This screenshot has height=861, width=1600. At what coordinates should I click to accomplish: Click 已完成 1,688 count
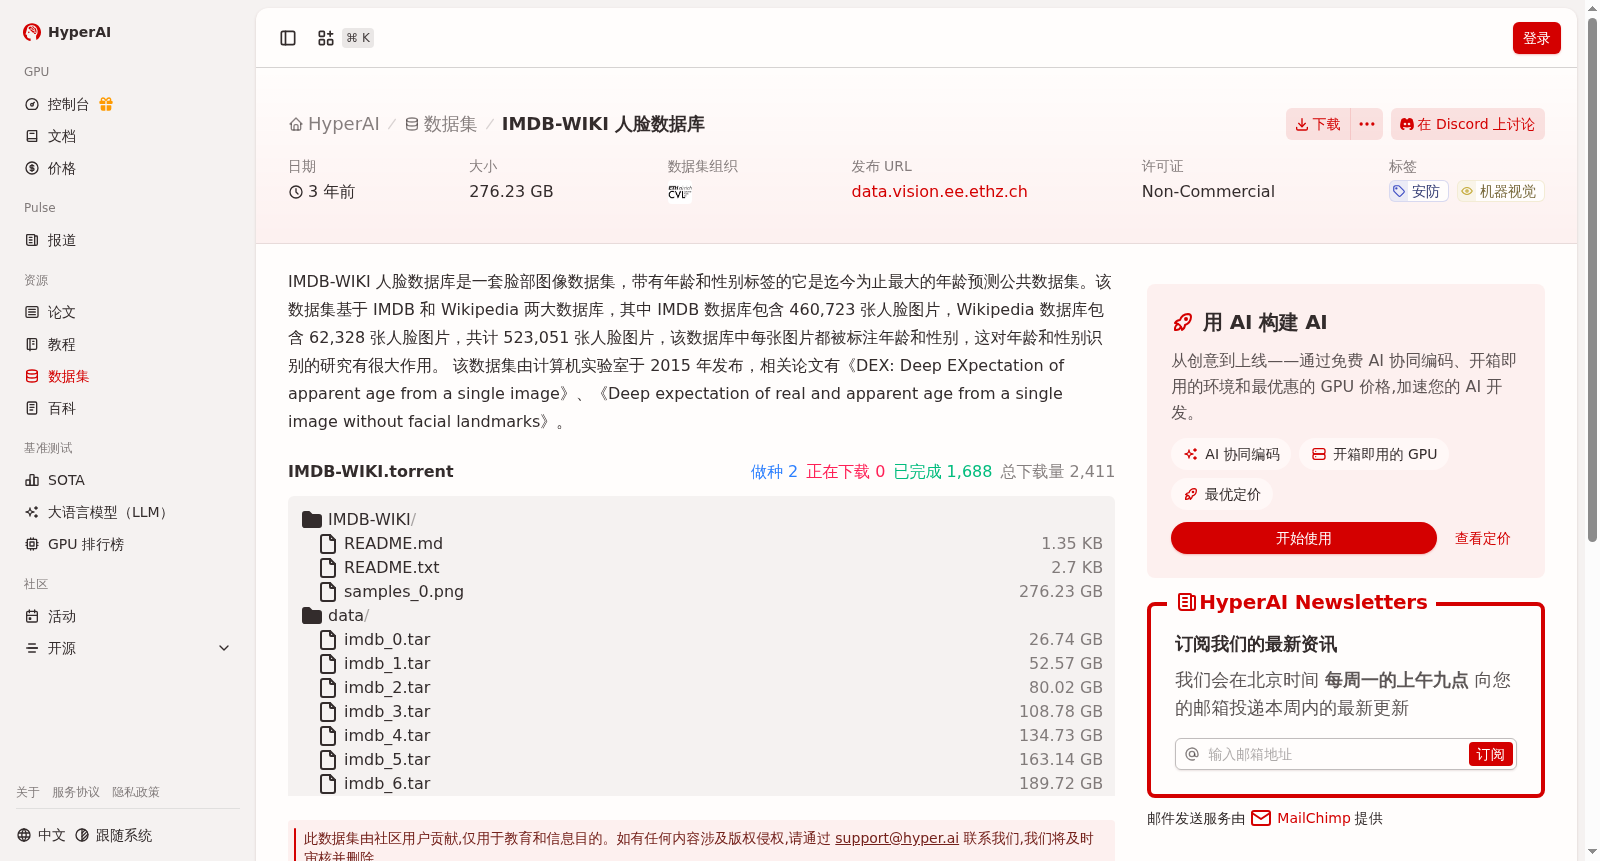pyautogui.click(x=942, y=471)
